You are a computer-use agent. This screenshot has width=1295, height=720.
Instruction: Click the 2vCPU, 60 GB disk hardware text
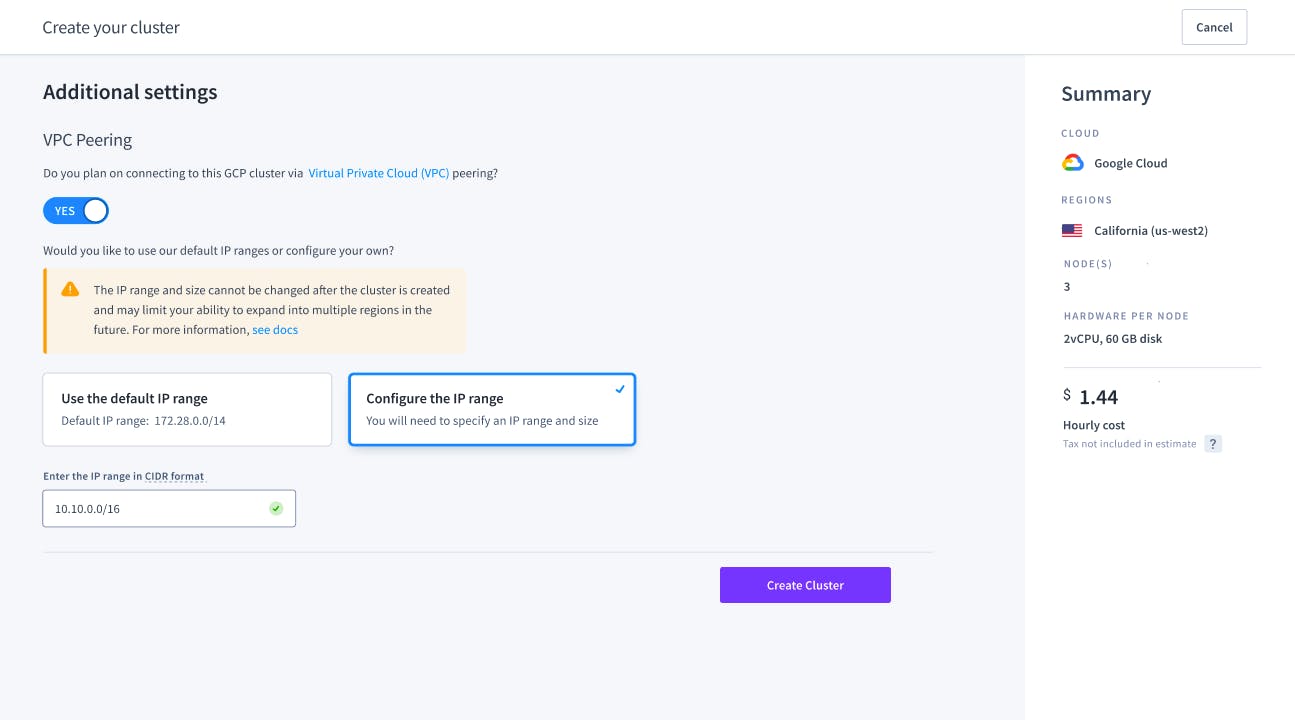point(1113,339)
